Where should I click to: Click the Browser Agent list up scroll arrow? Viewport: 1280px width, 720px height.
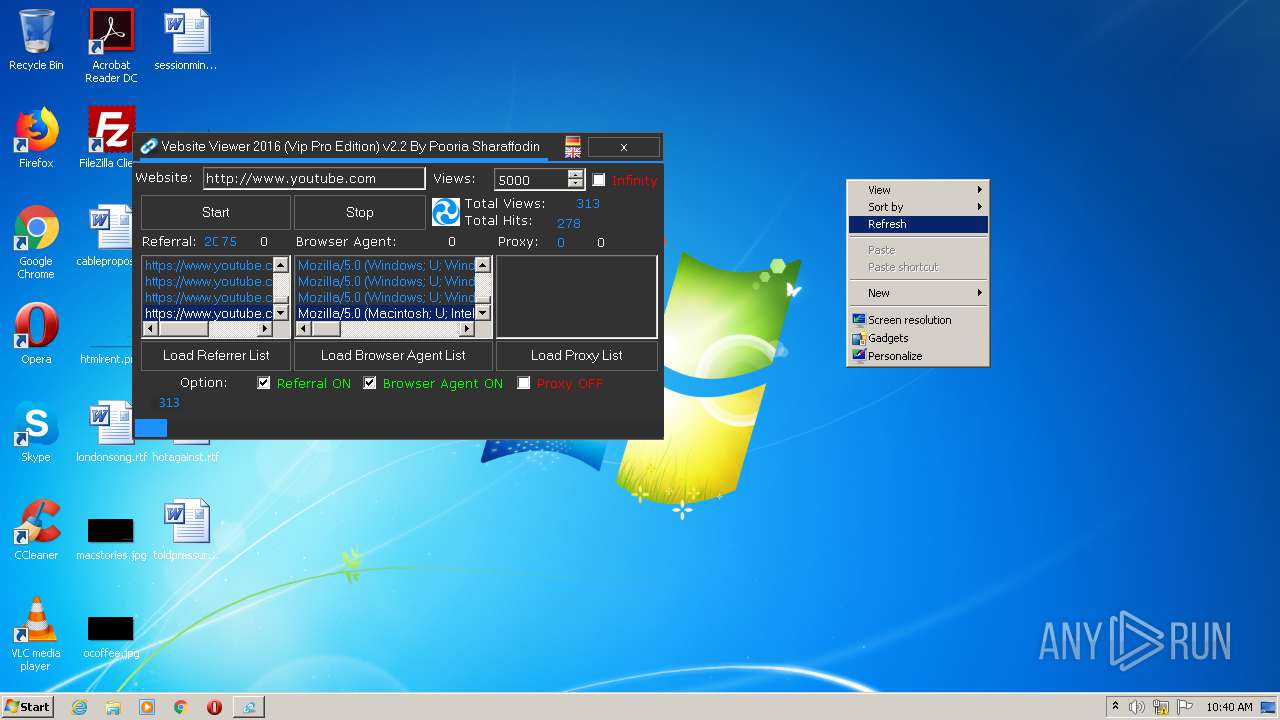pyautogui.click(x=483, y=265)
